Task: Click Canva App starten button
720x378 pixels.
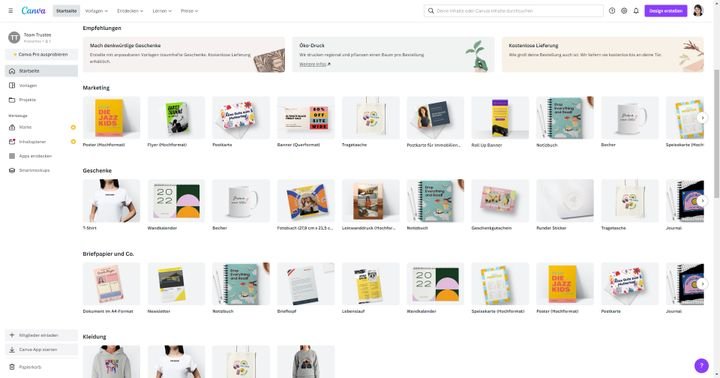Action: click(41, 350)
